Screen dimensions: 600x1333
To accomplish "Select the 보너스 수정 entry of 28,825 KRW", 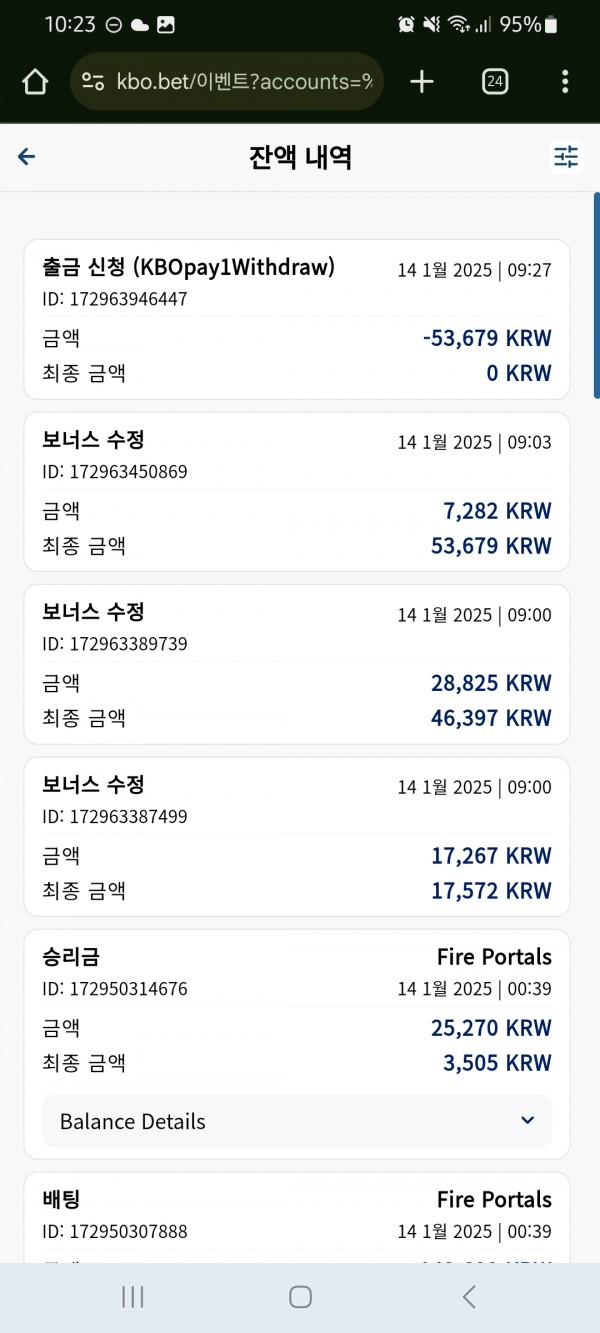I will [x=297, y=664].
